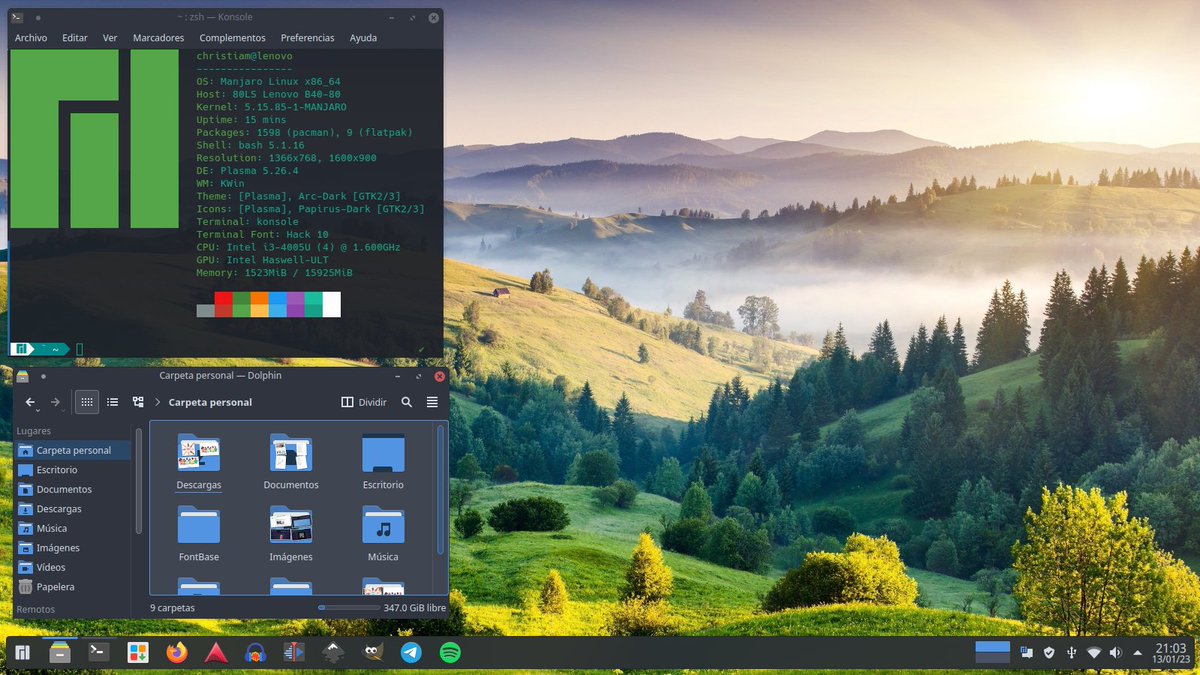Image resolution: width=1200 pixels, height=675 pixels.
Task: Expand the hidden system tray icons
Action: click(1137, 651)
